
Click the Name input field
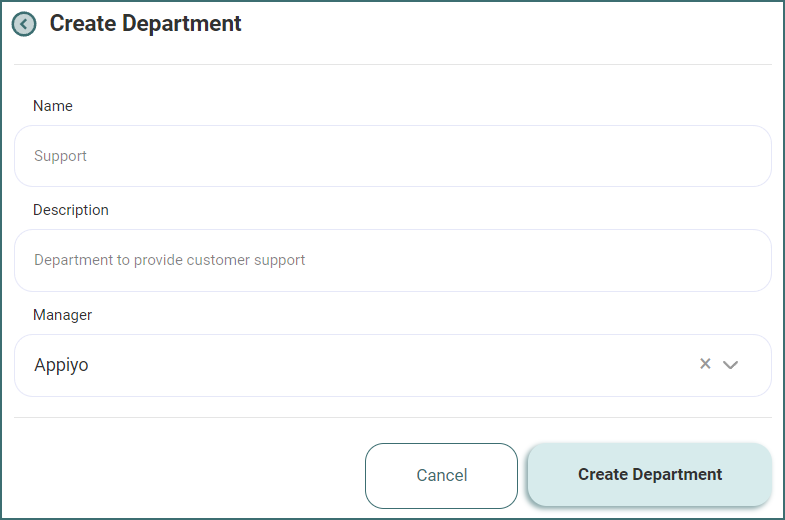392,156
